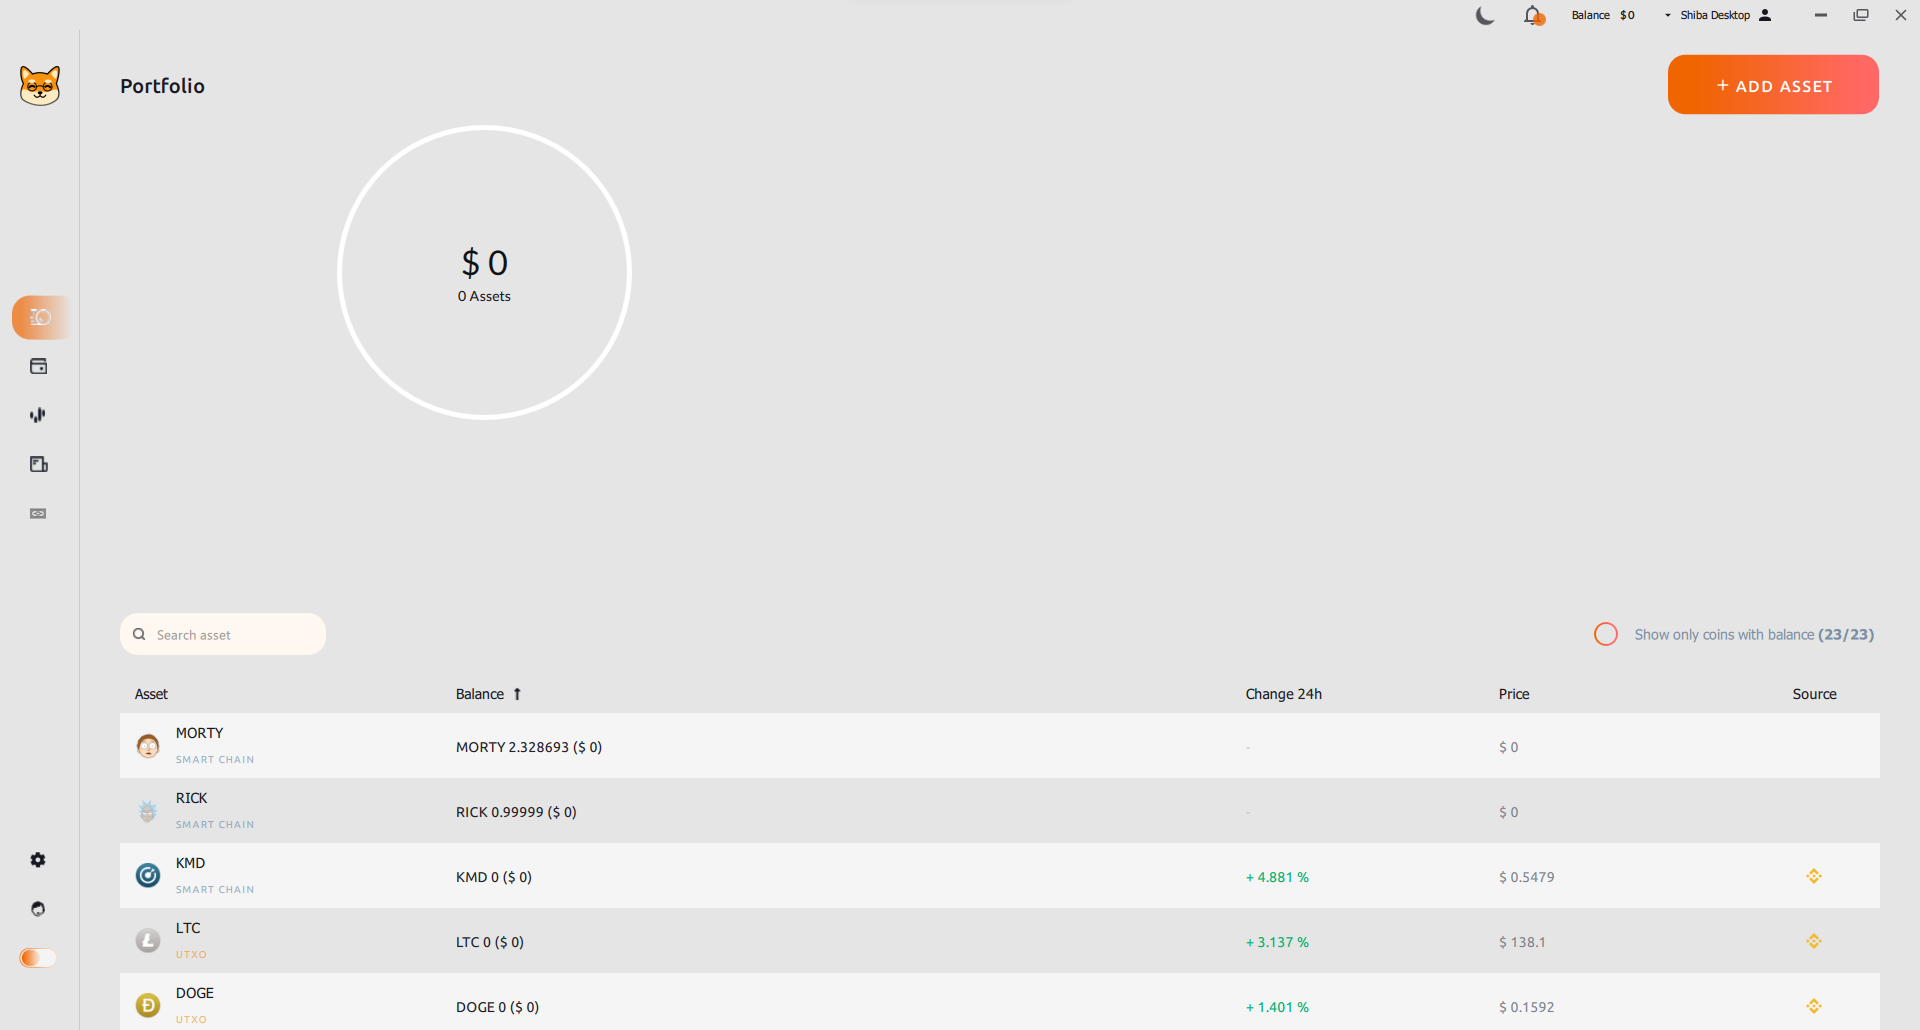Click the banknote icon in the sidebar
Screen dimensions: 1920x1030
tap(39, 513)
